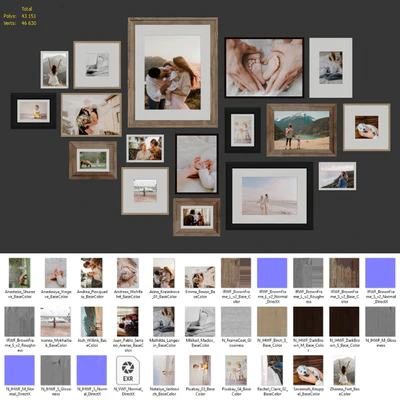Image resolution: width=400 pixels, height=400 pixels.
Task: Select the N_IHWF_M_Normal_DirectX purple normal map
Action: 19,370
